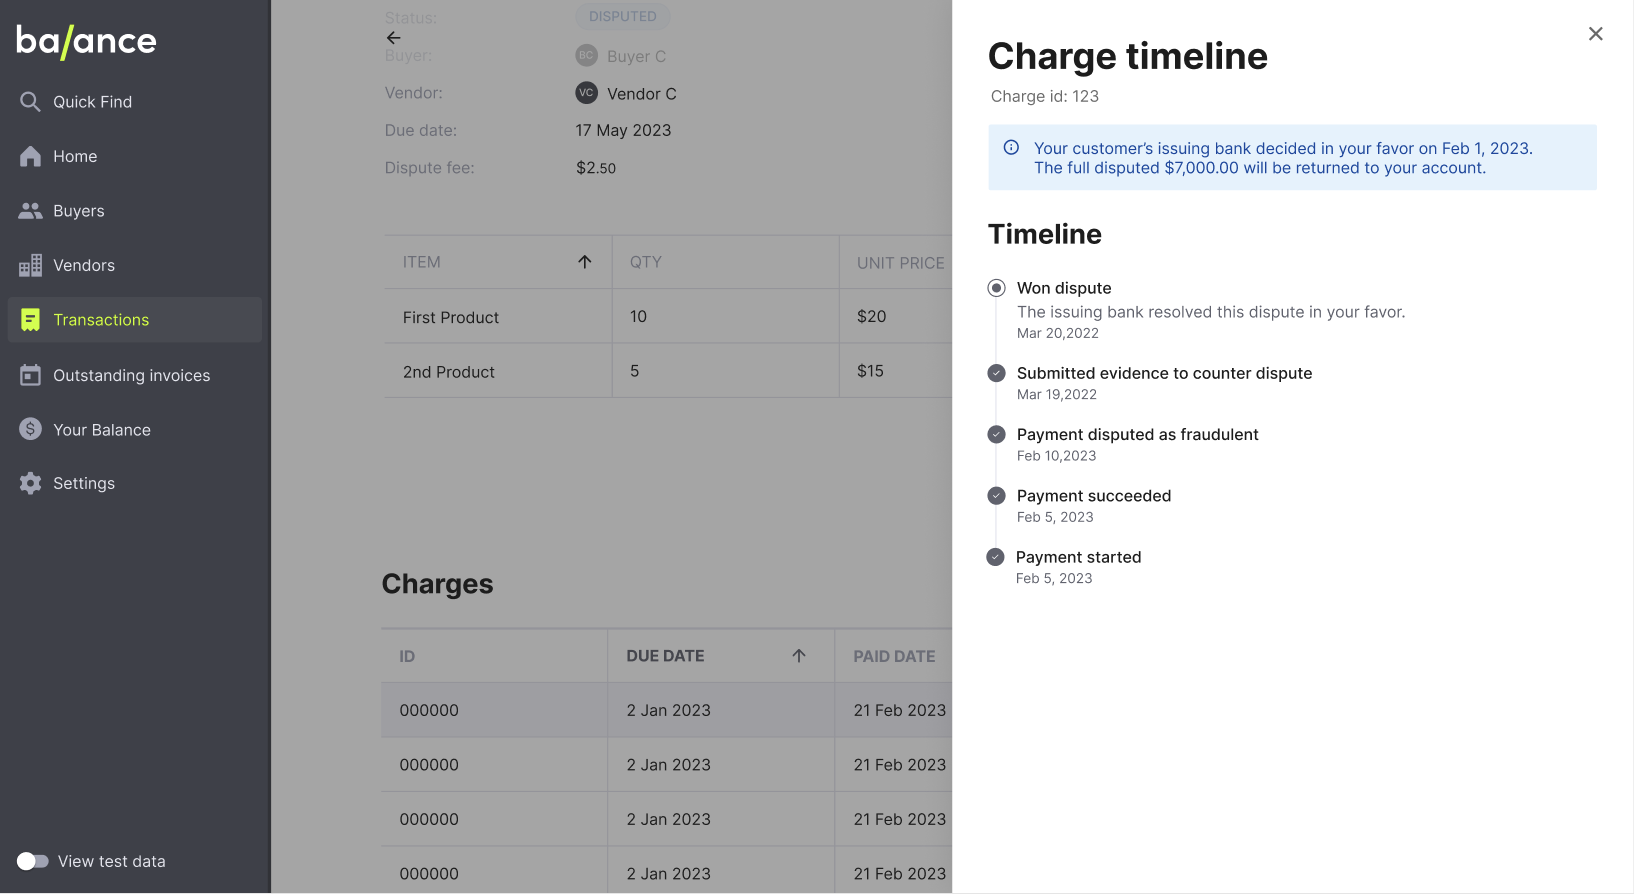The height and width of the screenshot is (894, 1634).
Task: Click the PAID DATE column header
Action: 894,656
